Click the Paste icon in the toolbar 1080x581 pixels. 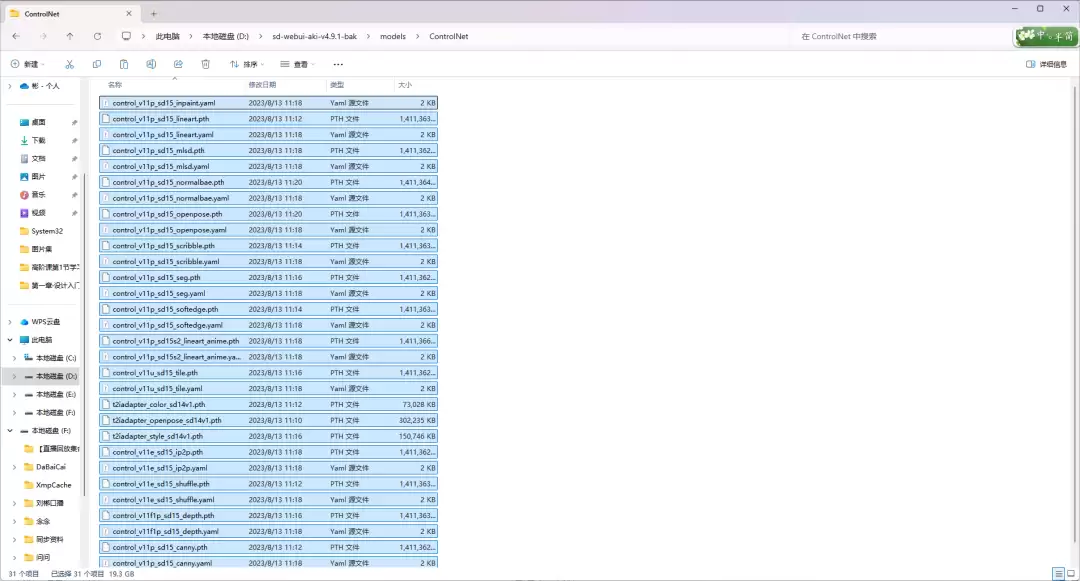(x=124, y=64)
